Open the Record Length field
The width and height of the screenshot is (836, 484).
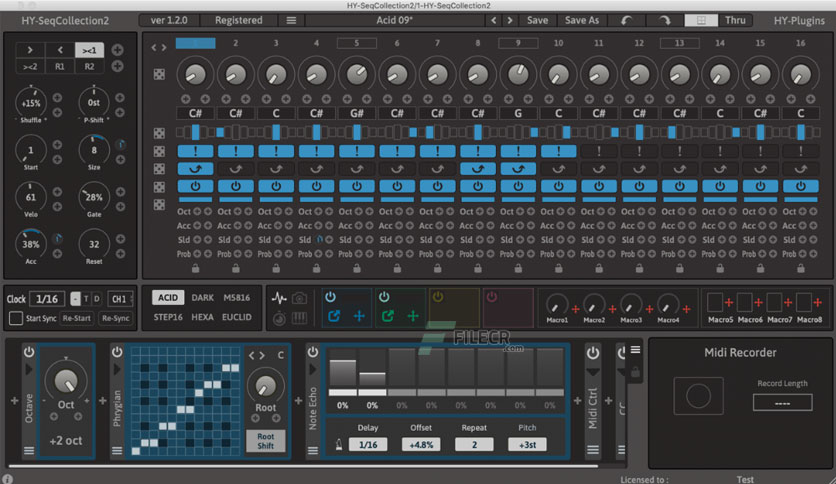[x=782, y=402]
